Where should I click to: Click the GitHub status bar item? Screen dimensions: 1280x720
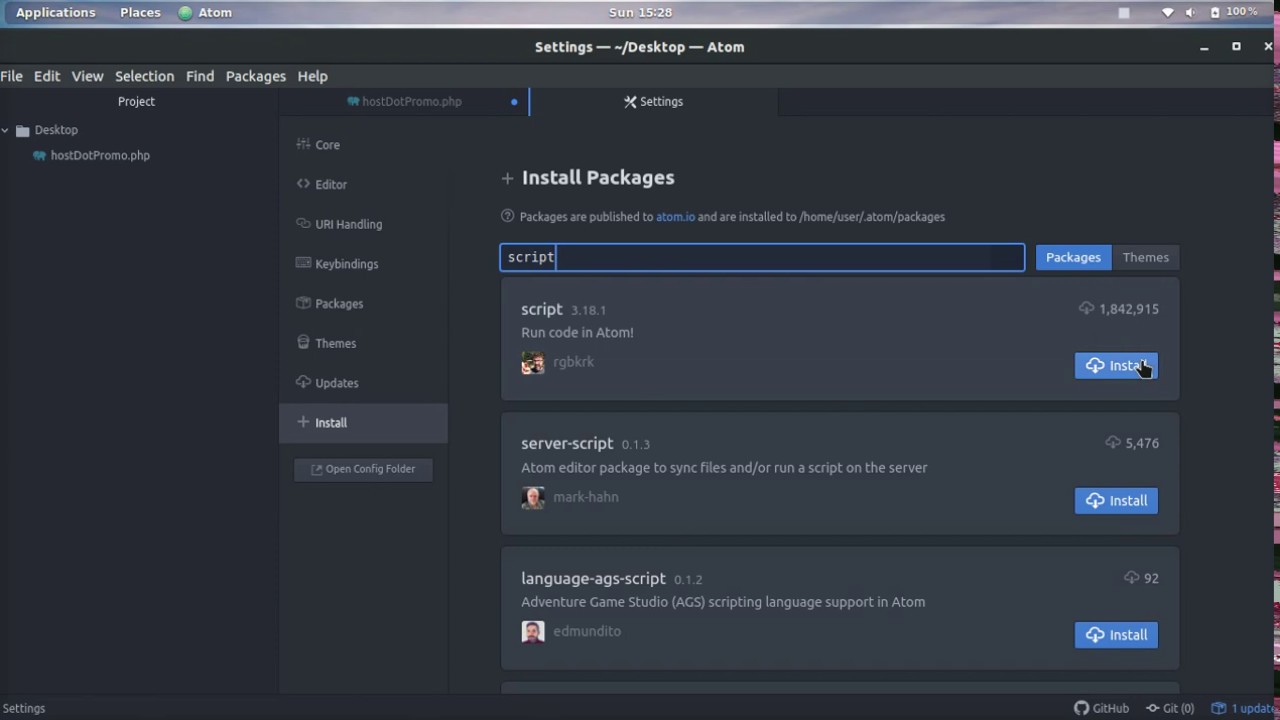[x=1101, y=708]
